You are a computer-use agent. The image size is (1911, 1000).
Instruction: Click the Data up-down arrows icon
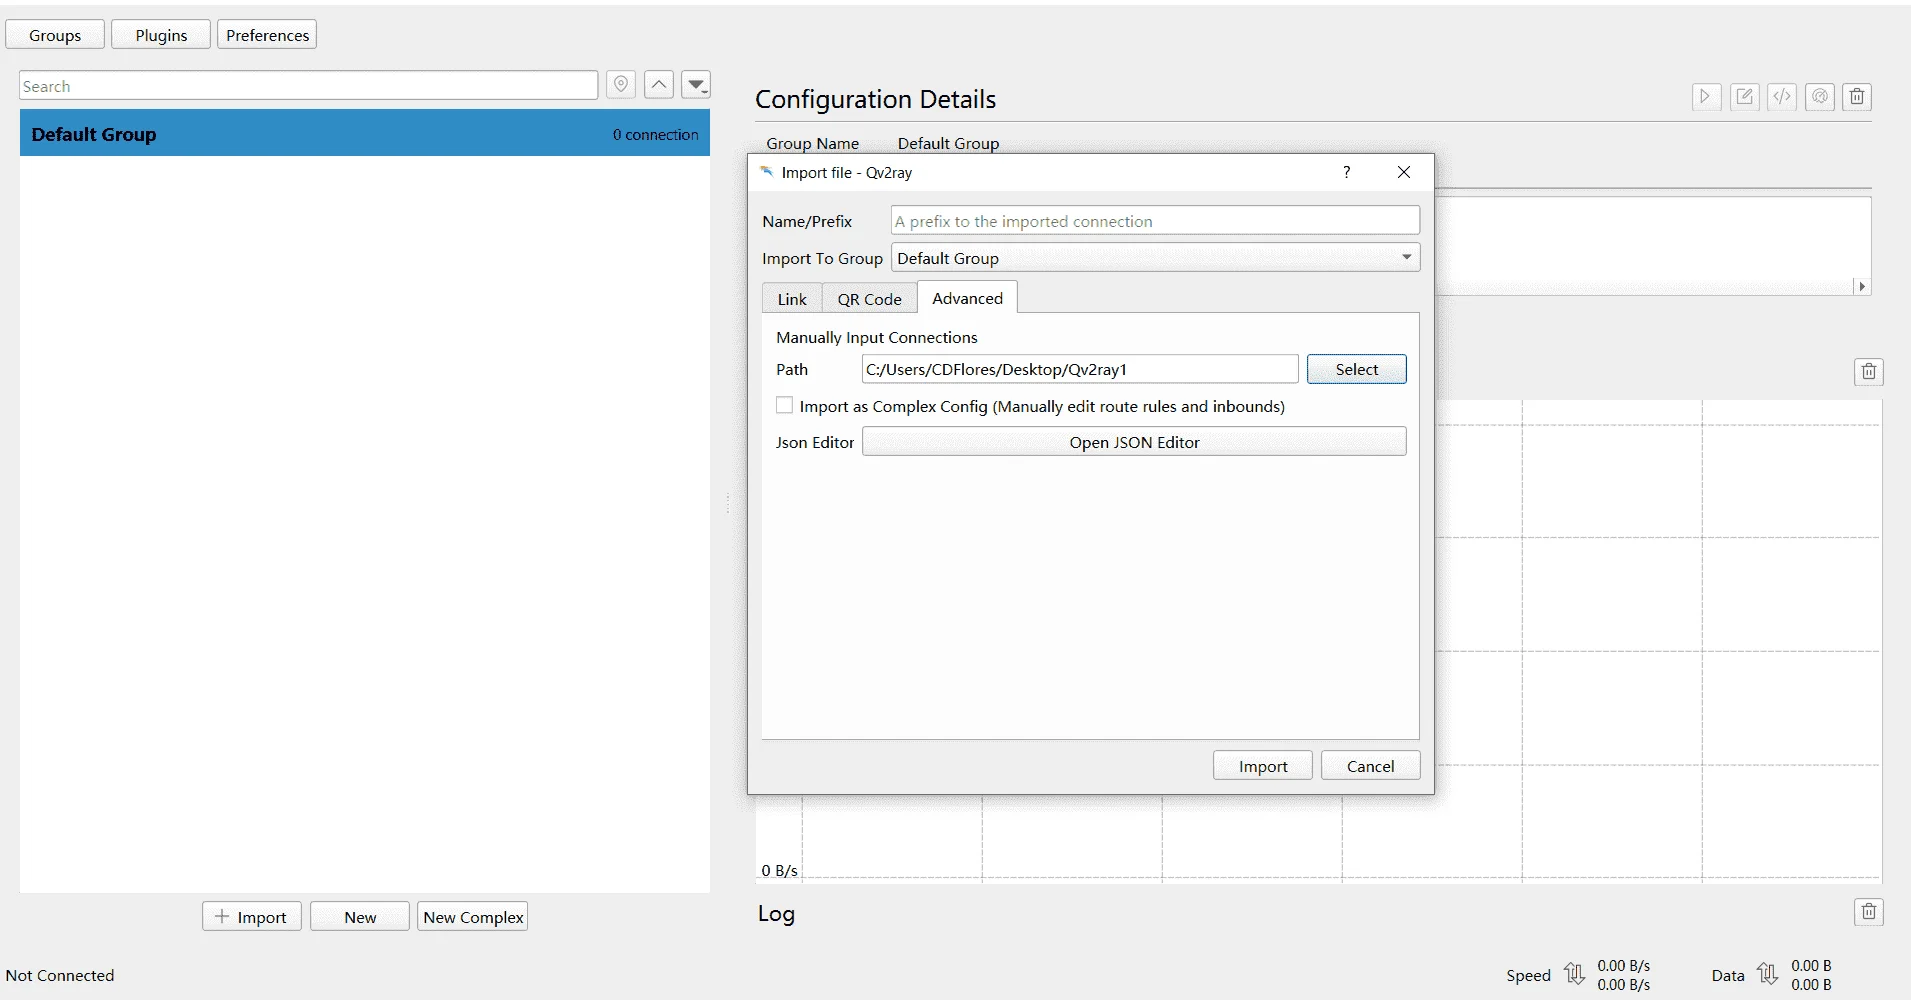pyautogui.click(x=1768, y=974)
